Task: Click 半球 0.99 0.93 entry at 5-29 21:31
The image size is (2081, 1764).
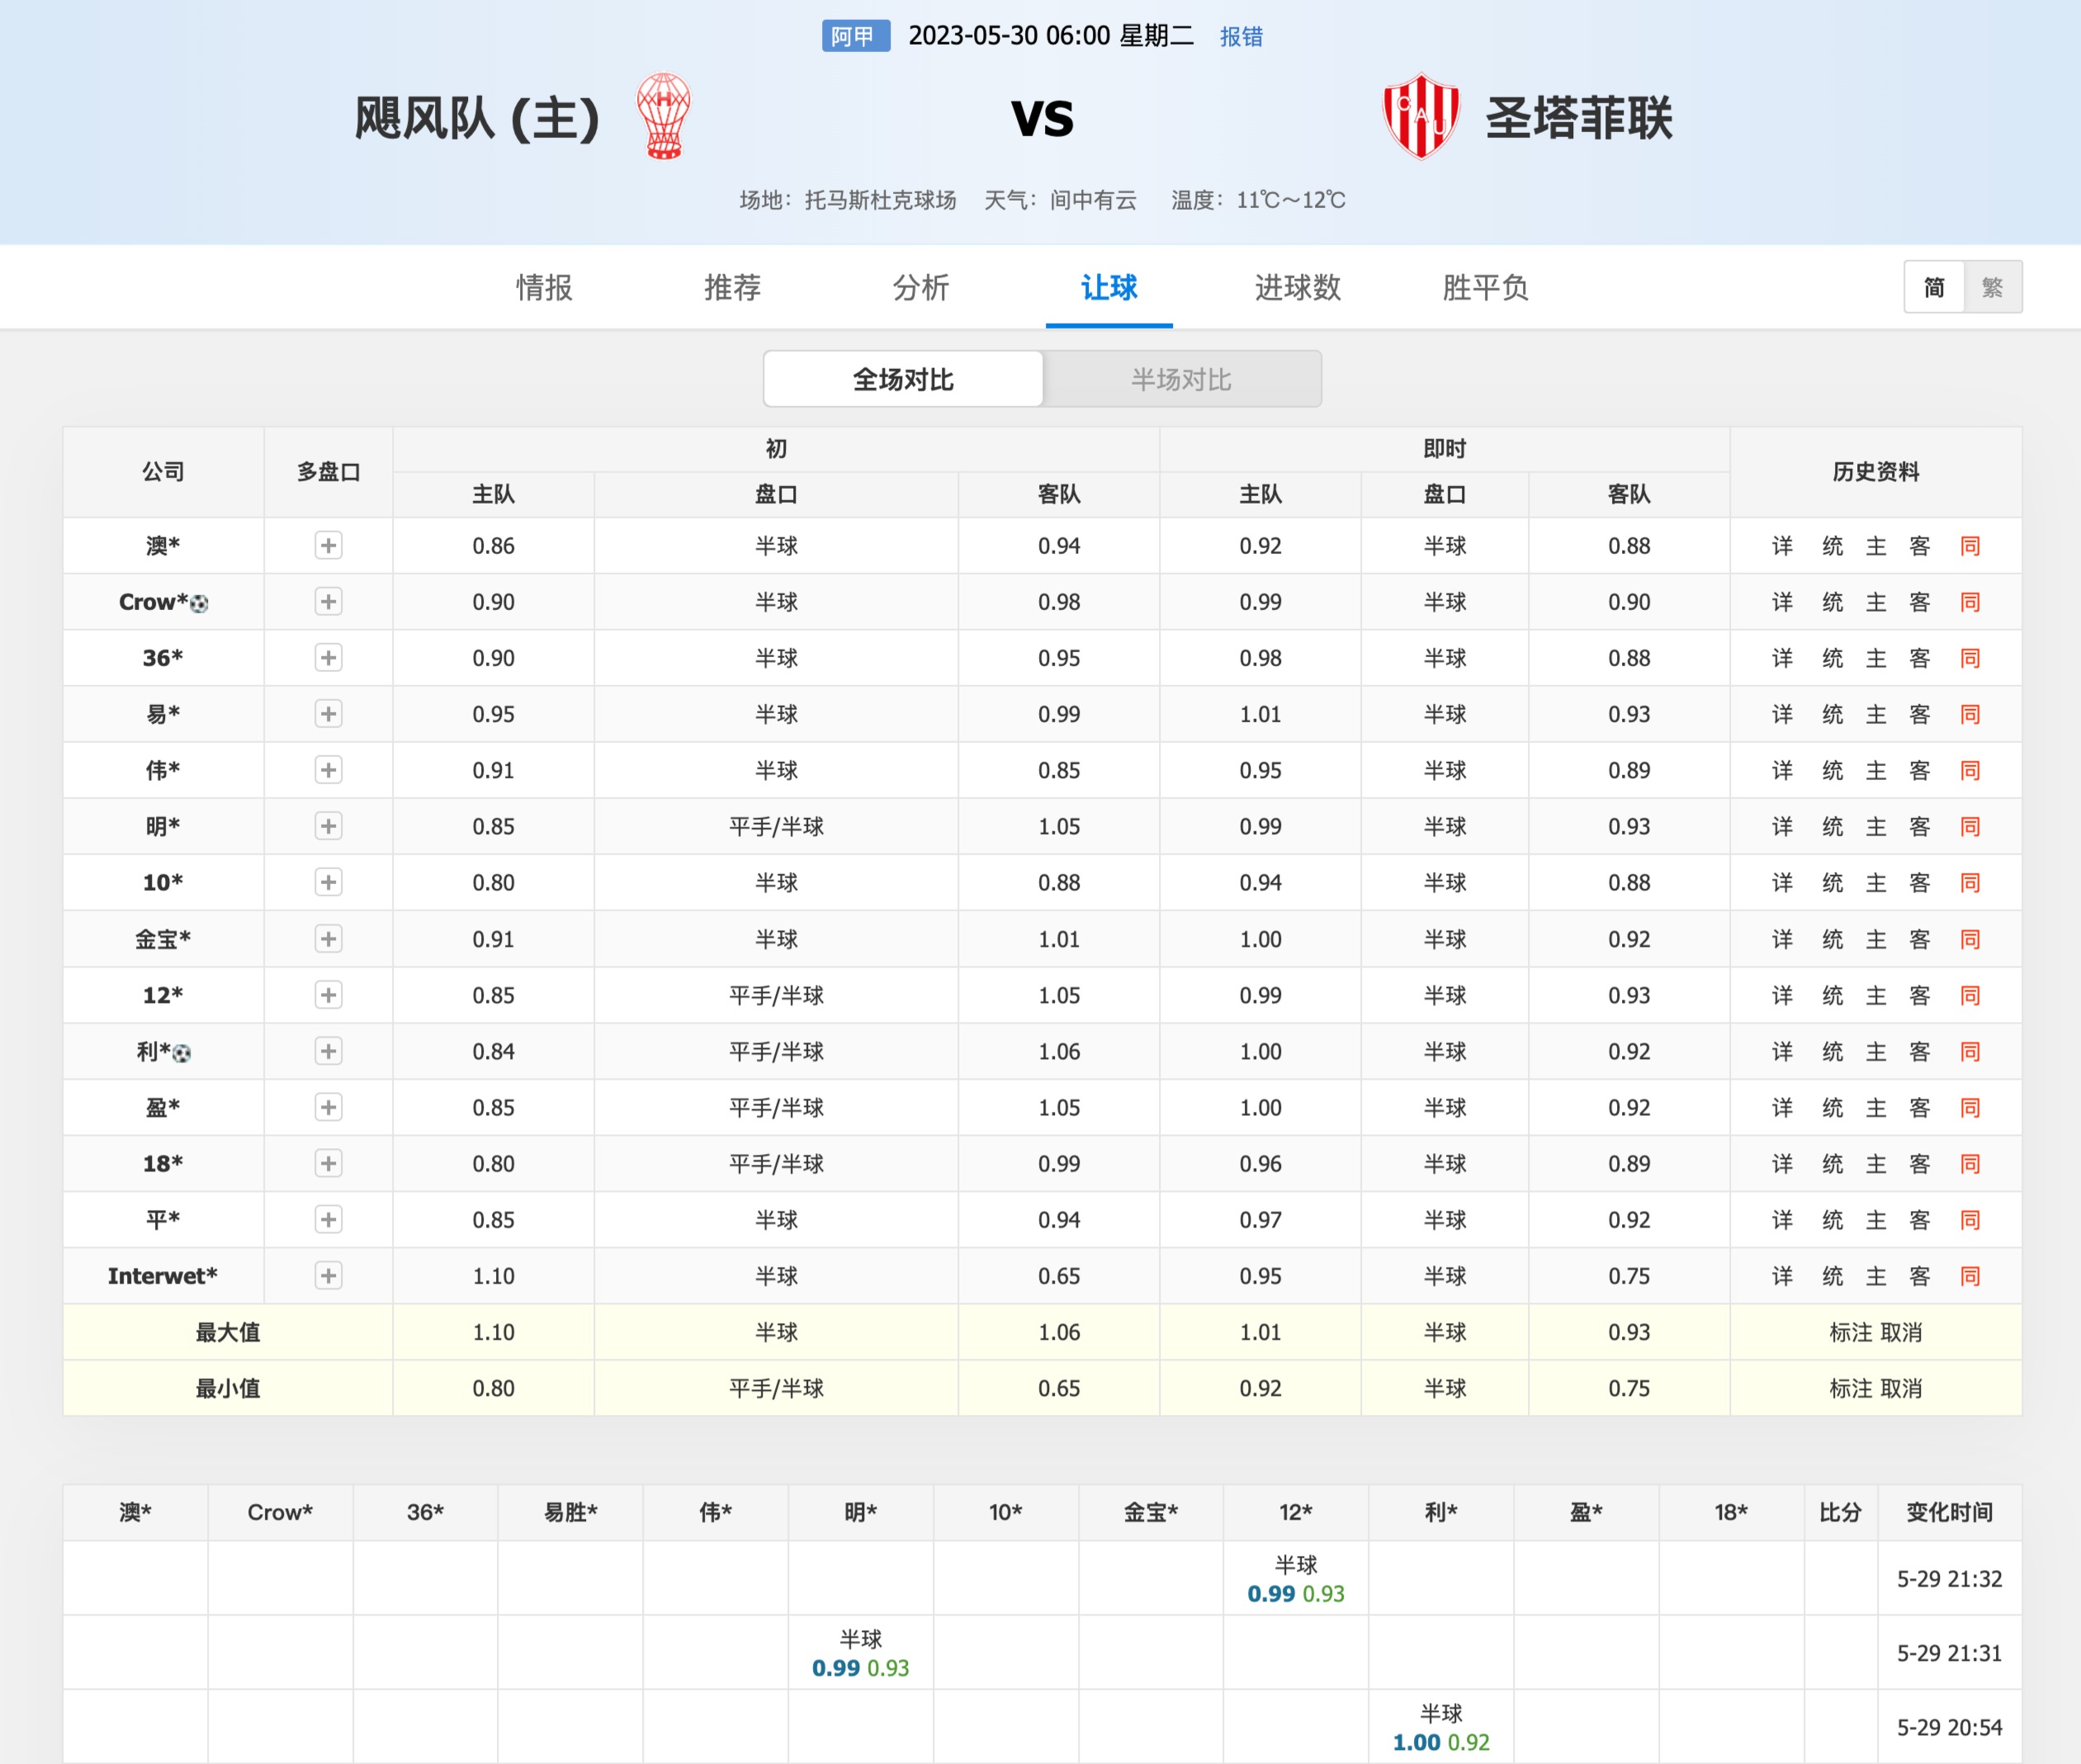Action: click(x=860, y=1653)
